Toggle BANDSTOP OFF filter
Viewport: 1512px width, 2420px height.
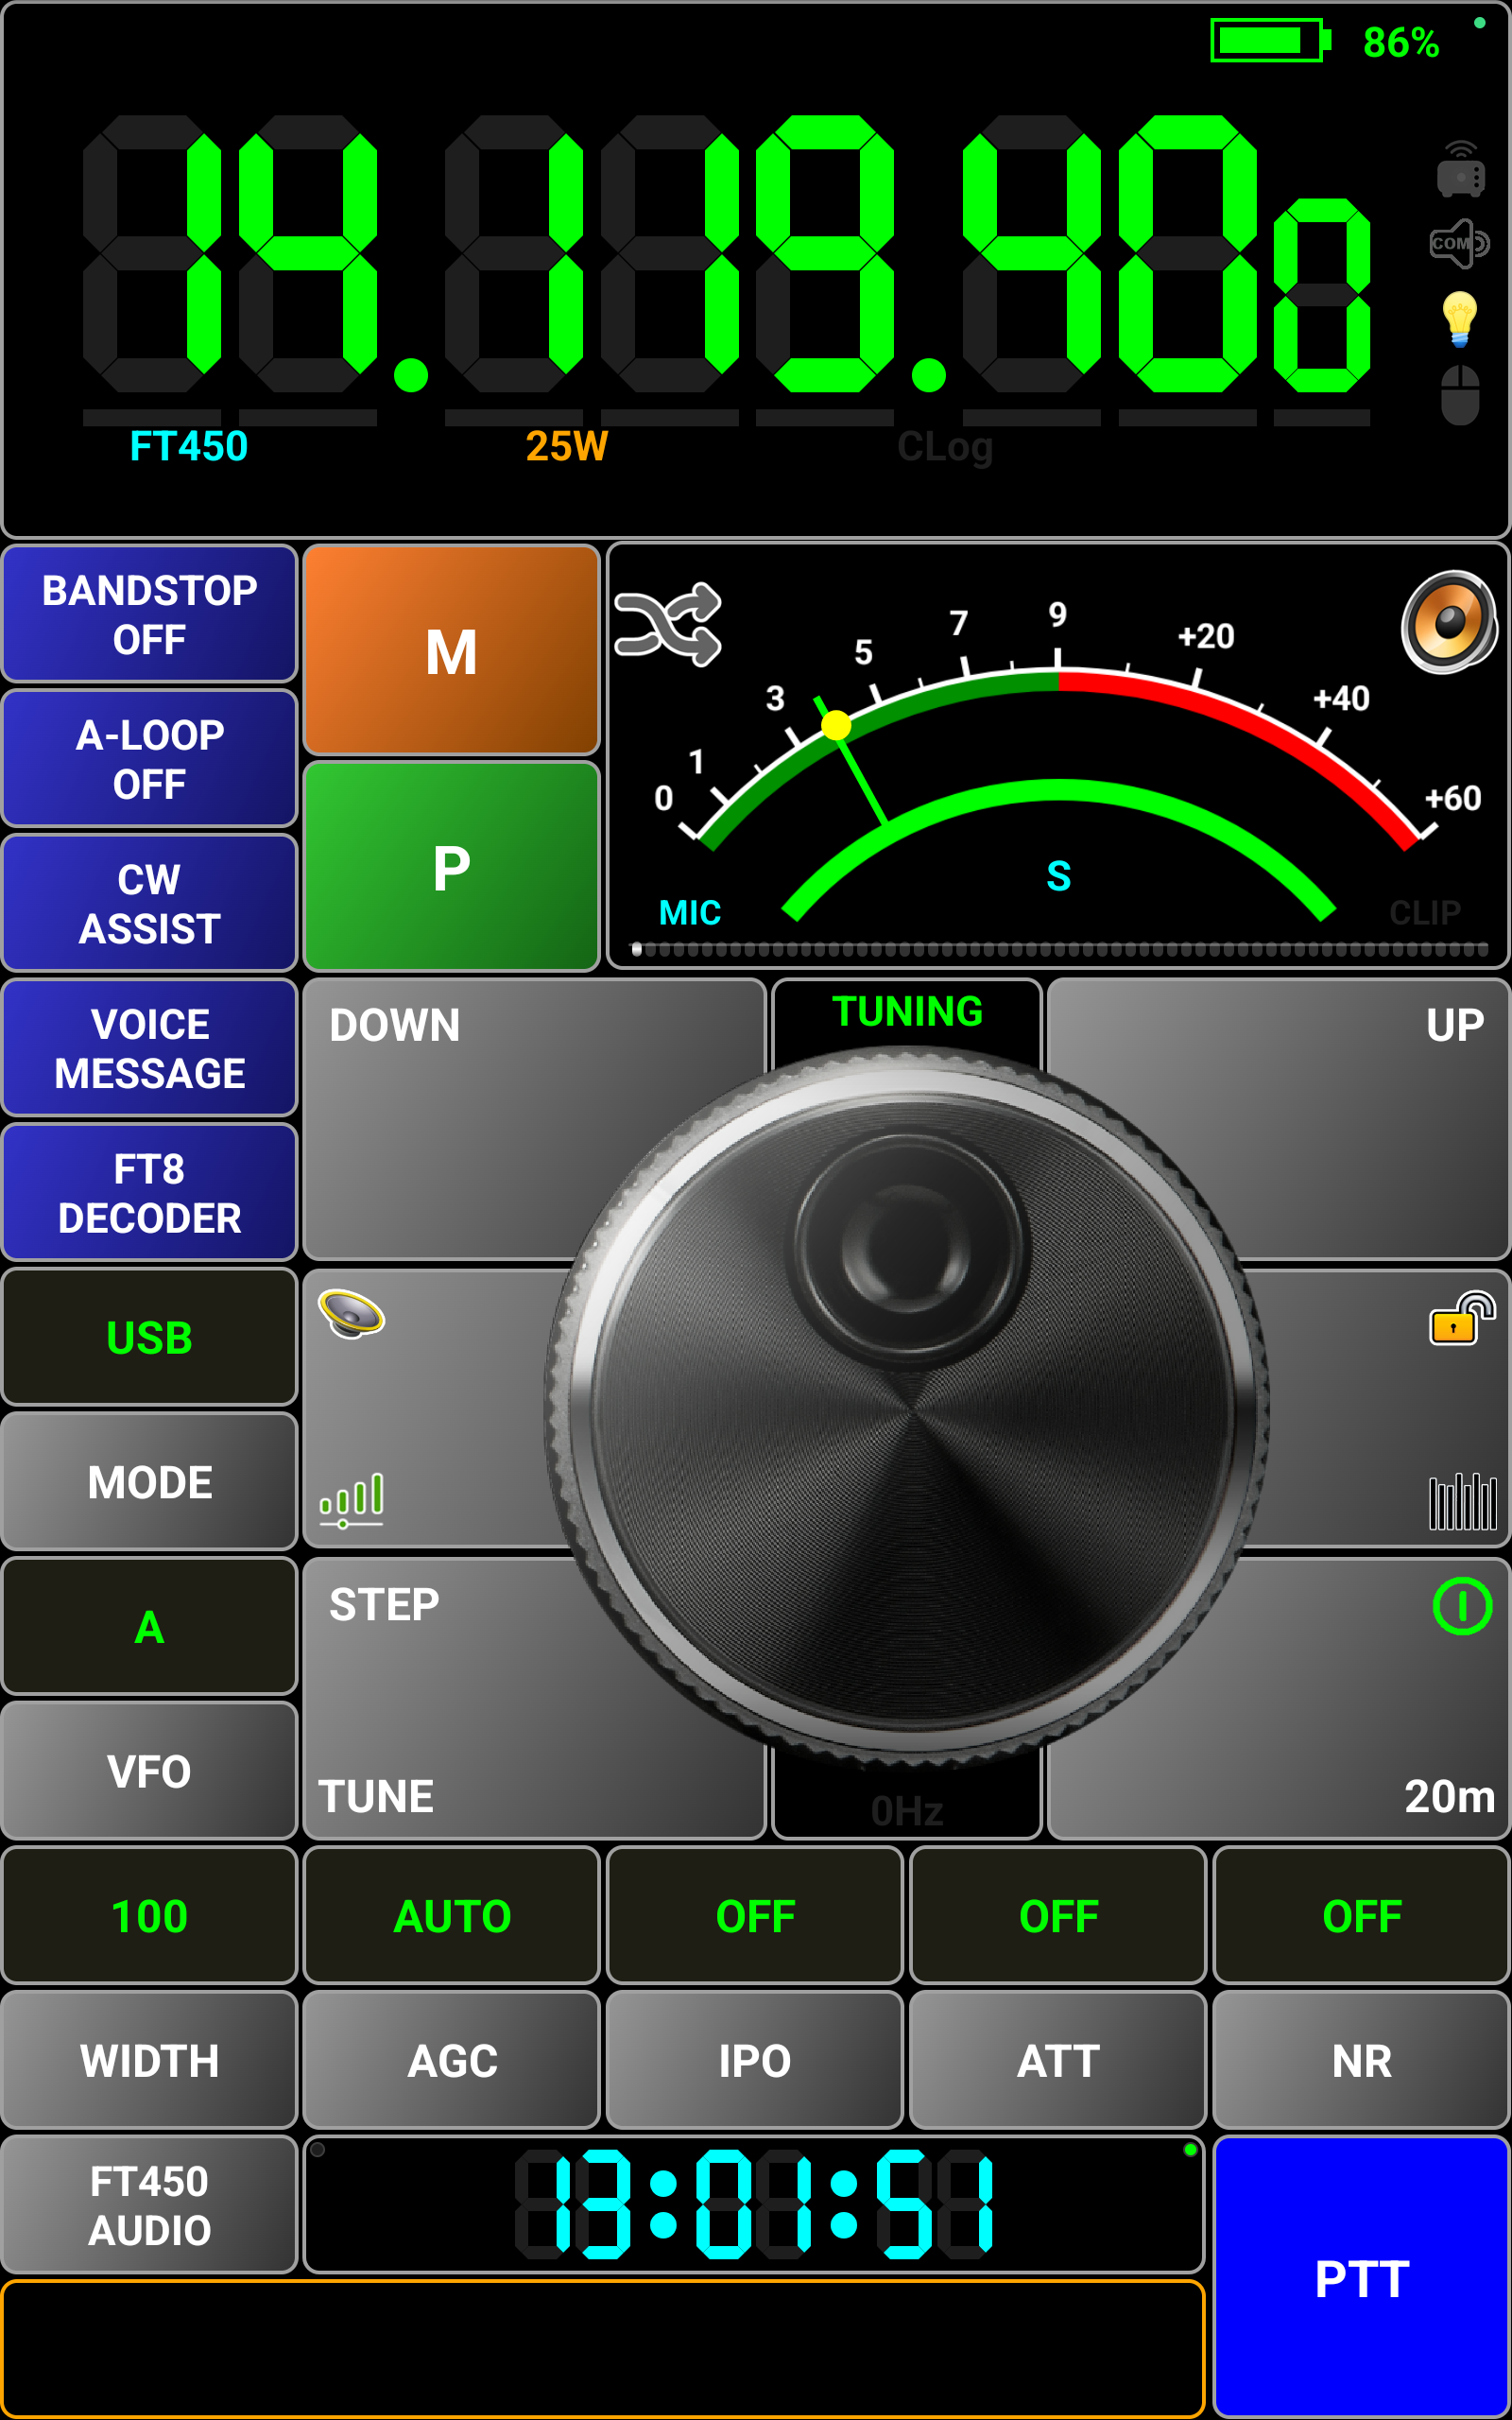150,614
